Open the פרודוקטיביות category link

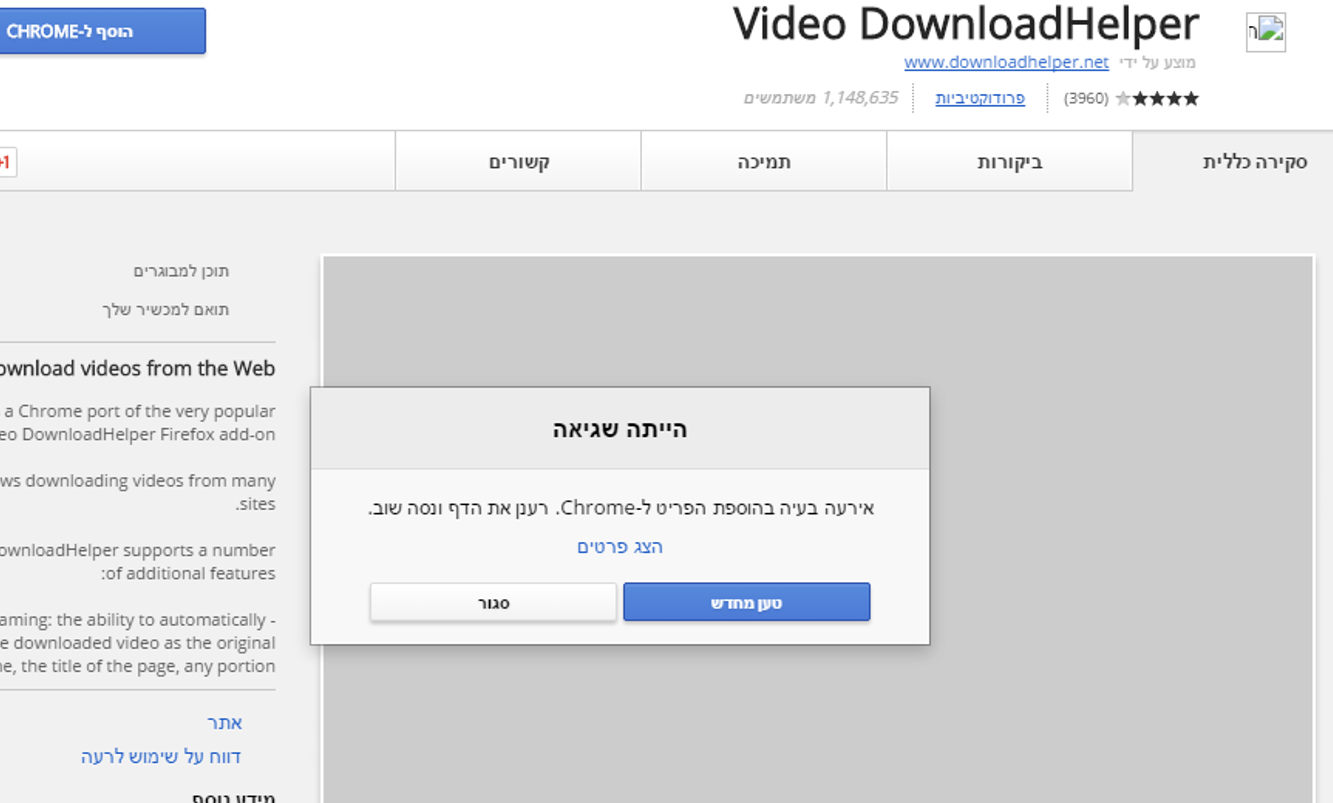(x=980, y=98)
